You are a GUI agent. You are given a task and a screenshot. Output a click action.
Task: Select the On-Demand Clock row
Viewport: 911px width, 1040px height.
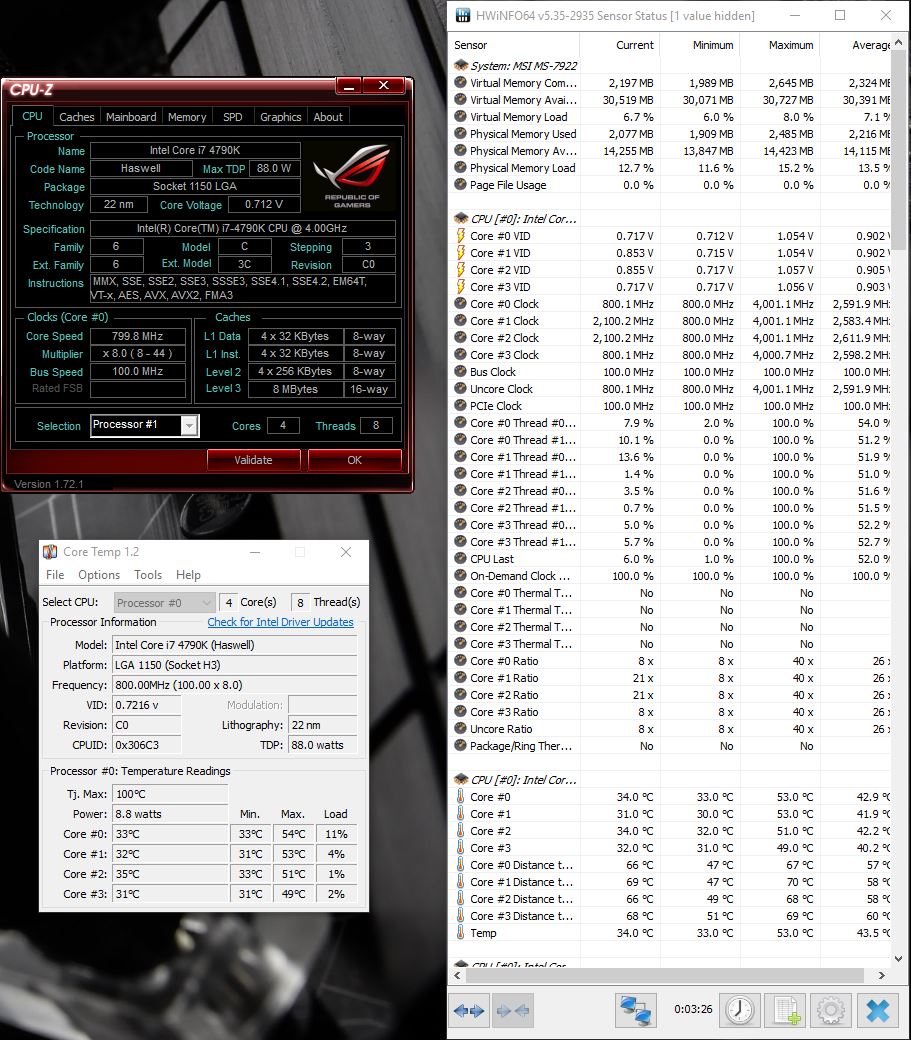tap(671, 576)
